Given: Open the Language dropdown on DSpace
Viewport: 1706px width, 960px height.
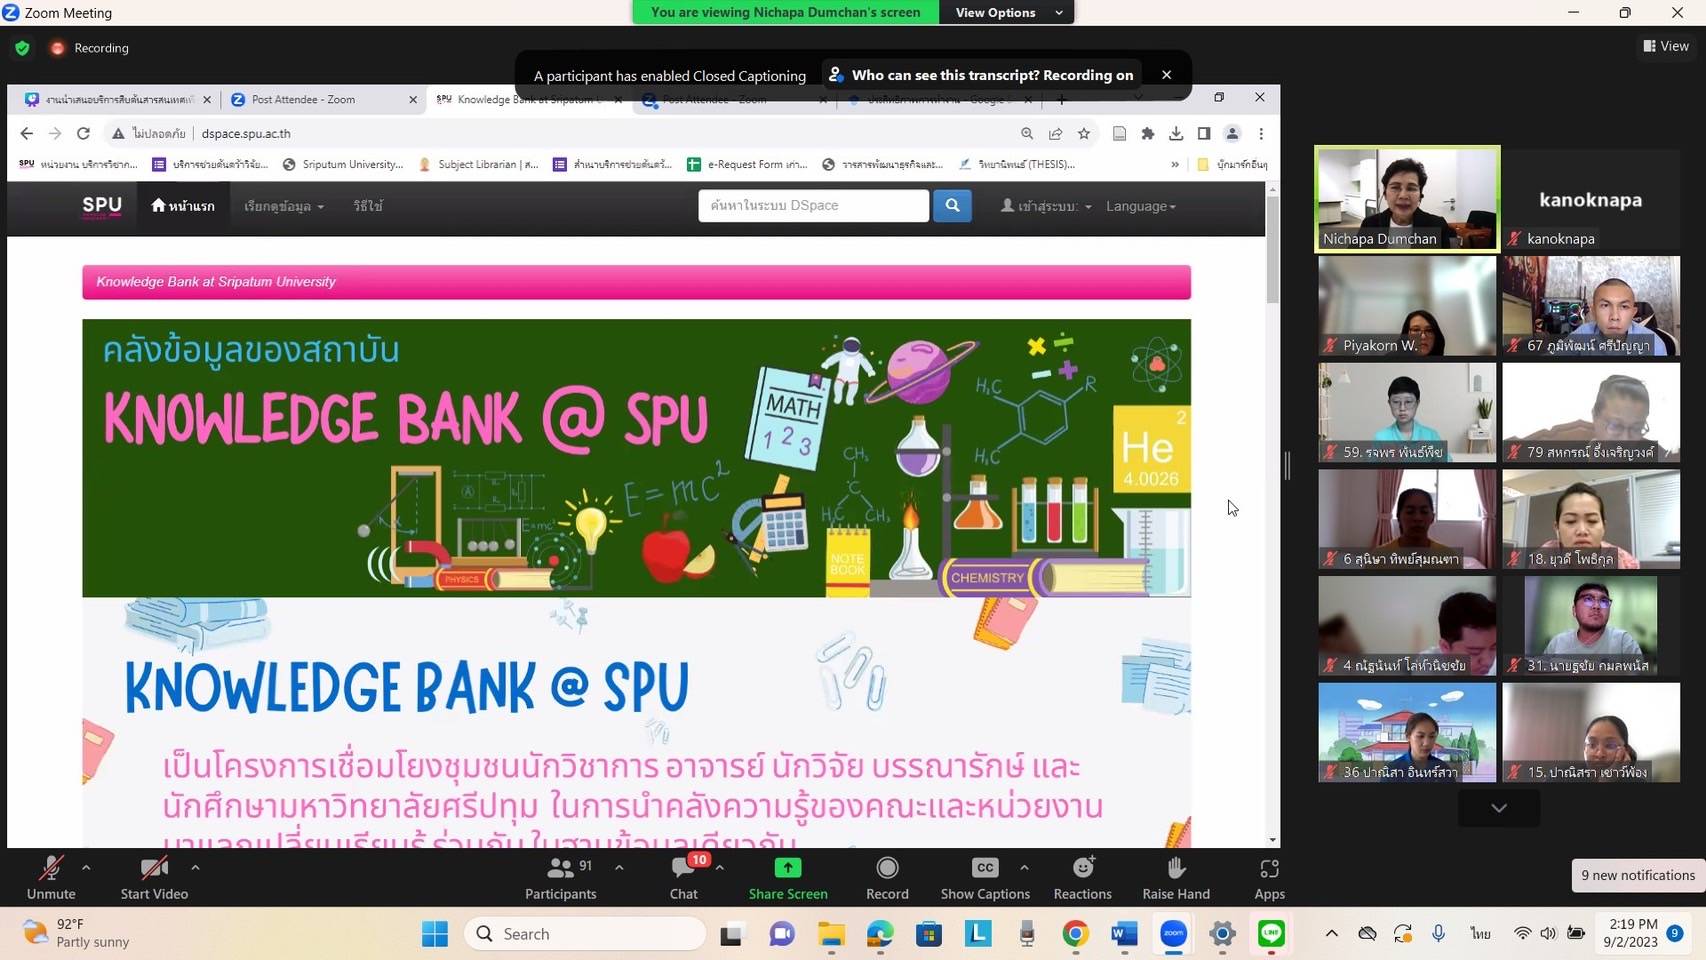Looking at the screenshot, I should pyautogui.click(x=1140, y=206).
